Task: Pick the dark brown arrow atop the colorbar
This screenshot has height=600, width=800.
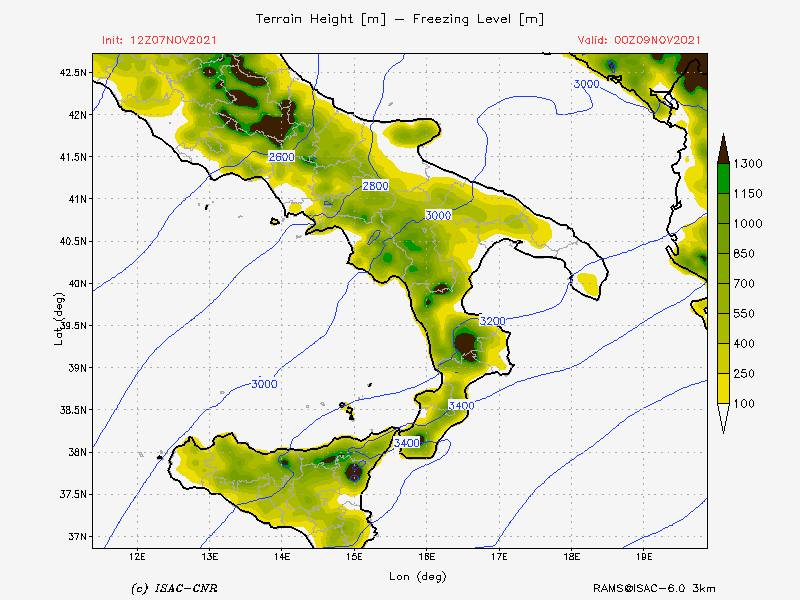Action: click(723, 148)
